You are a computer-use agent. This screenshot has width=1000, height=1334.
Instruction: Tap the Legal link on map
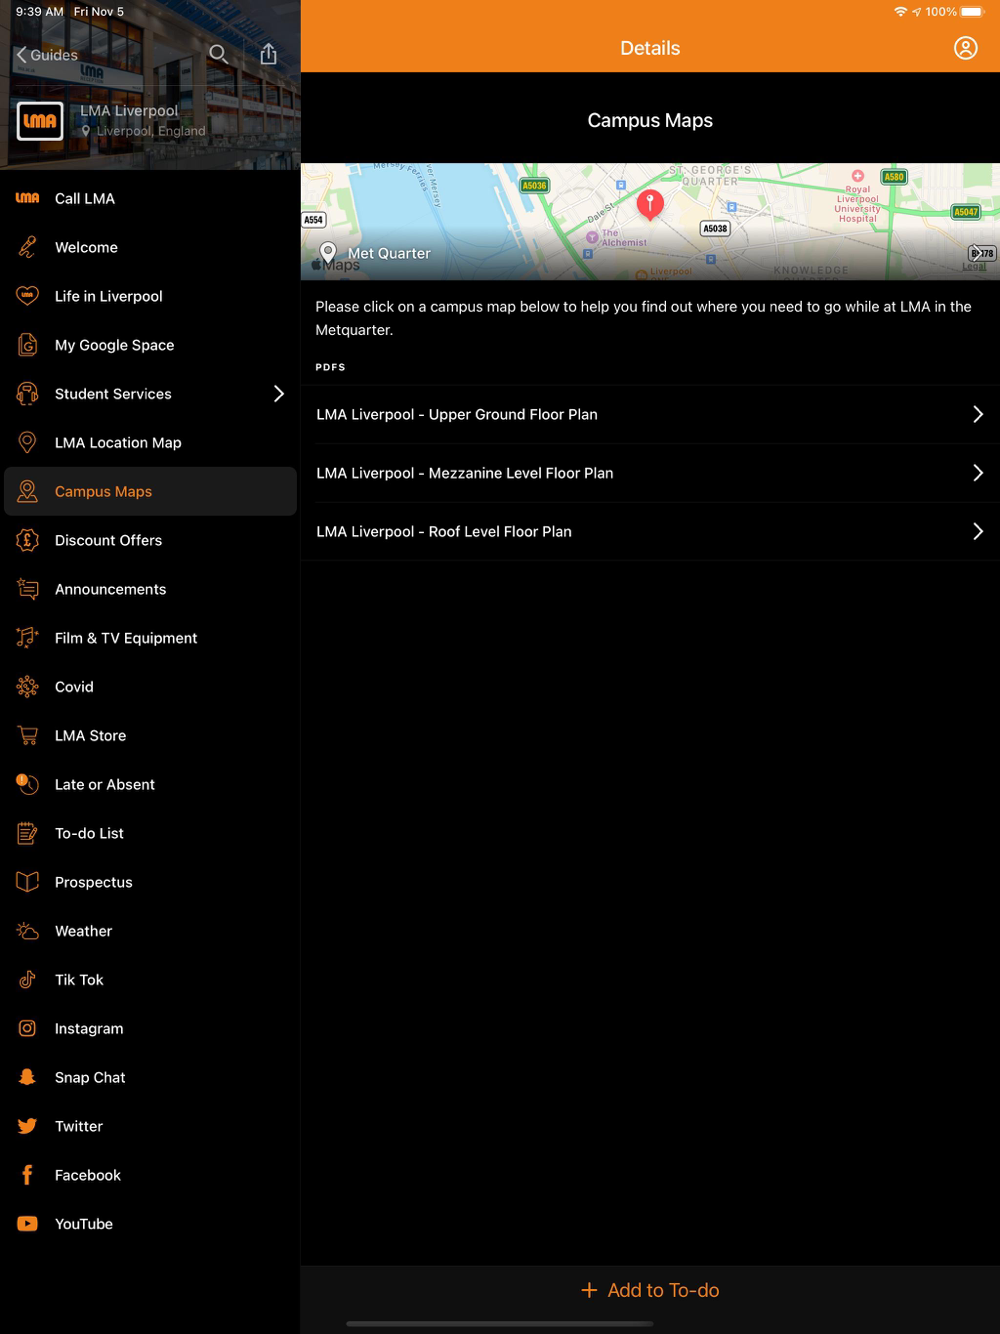coord(974,267)
